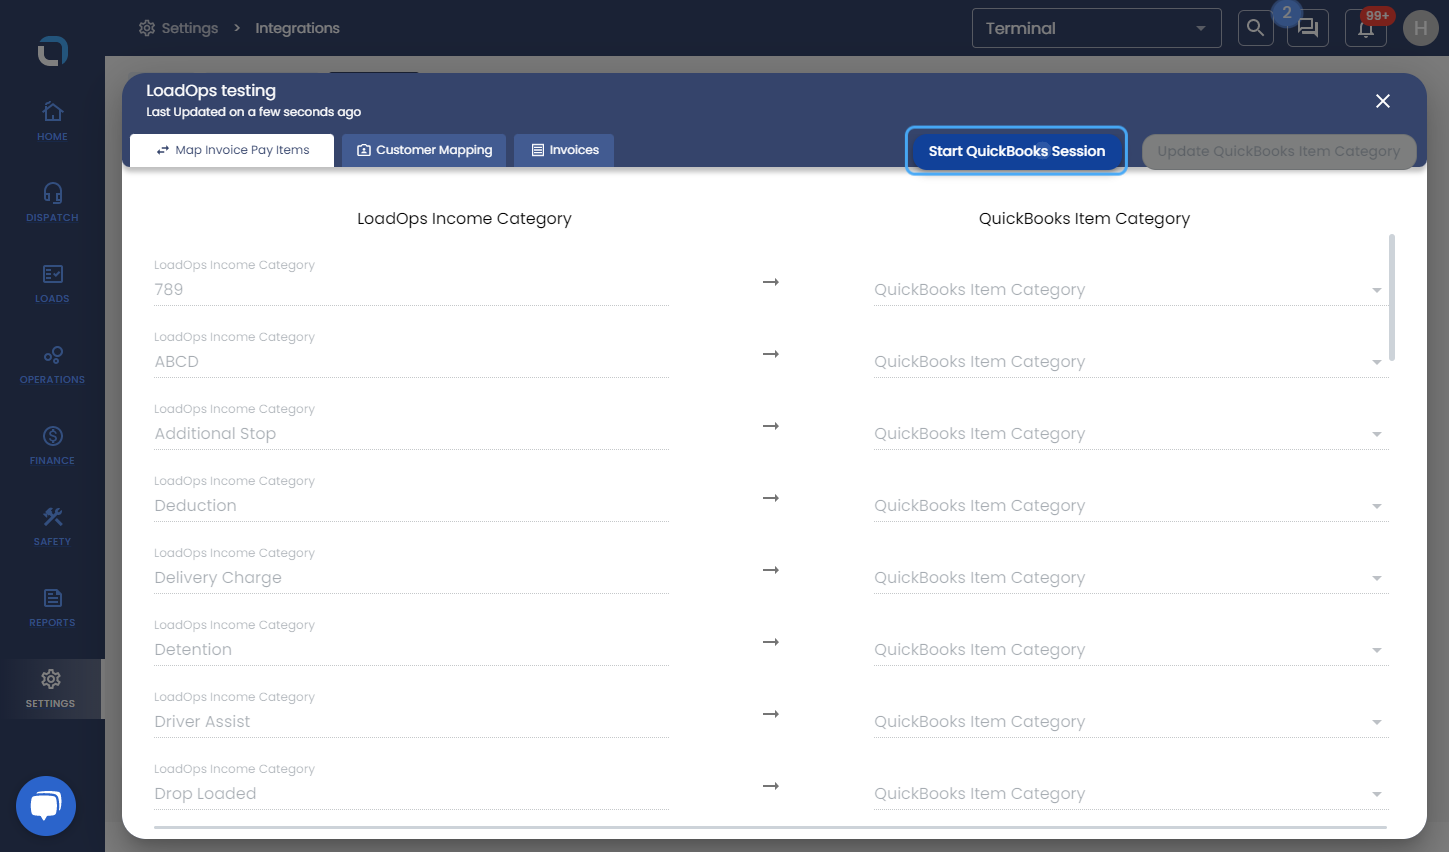Open the Safety tools section
Viewport: 1449px width, 852px height.
[52, 526]
